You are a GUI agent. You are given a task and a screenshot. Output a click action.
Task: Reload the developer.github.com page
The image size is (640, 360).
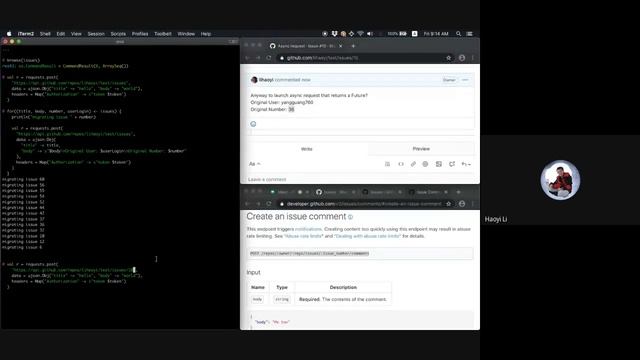tap(269, 204)
